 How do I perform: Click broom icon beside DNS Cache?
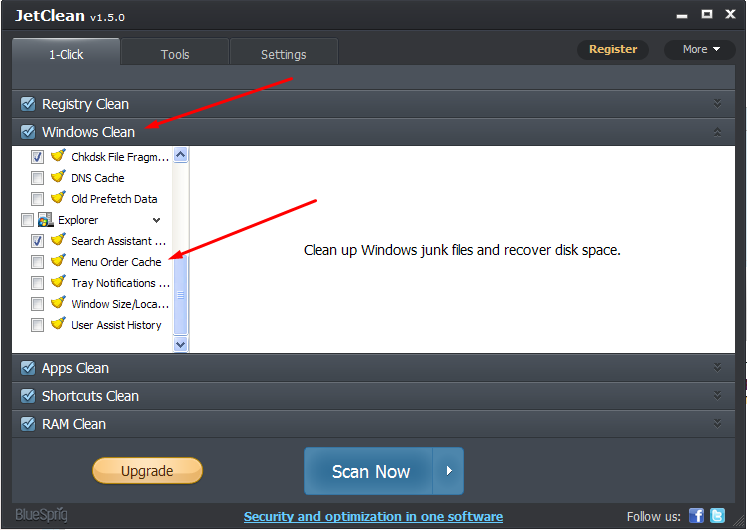point(58,178)
